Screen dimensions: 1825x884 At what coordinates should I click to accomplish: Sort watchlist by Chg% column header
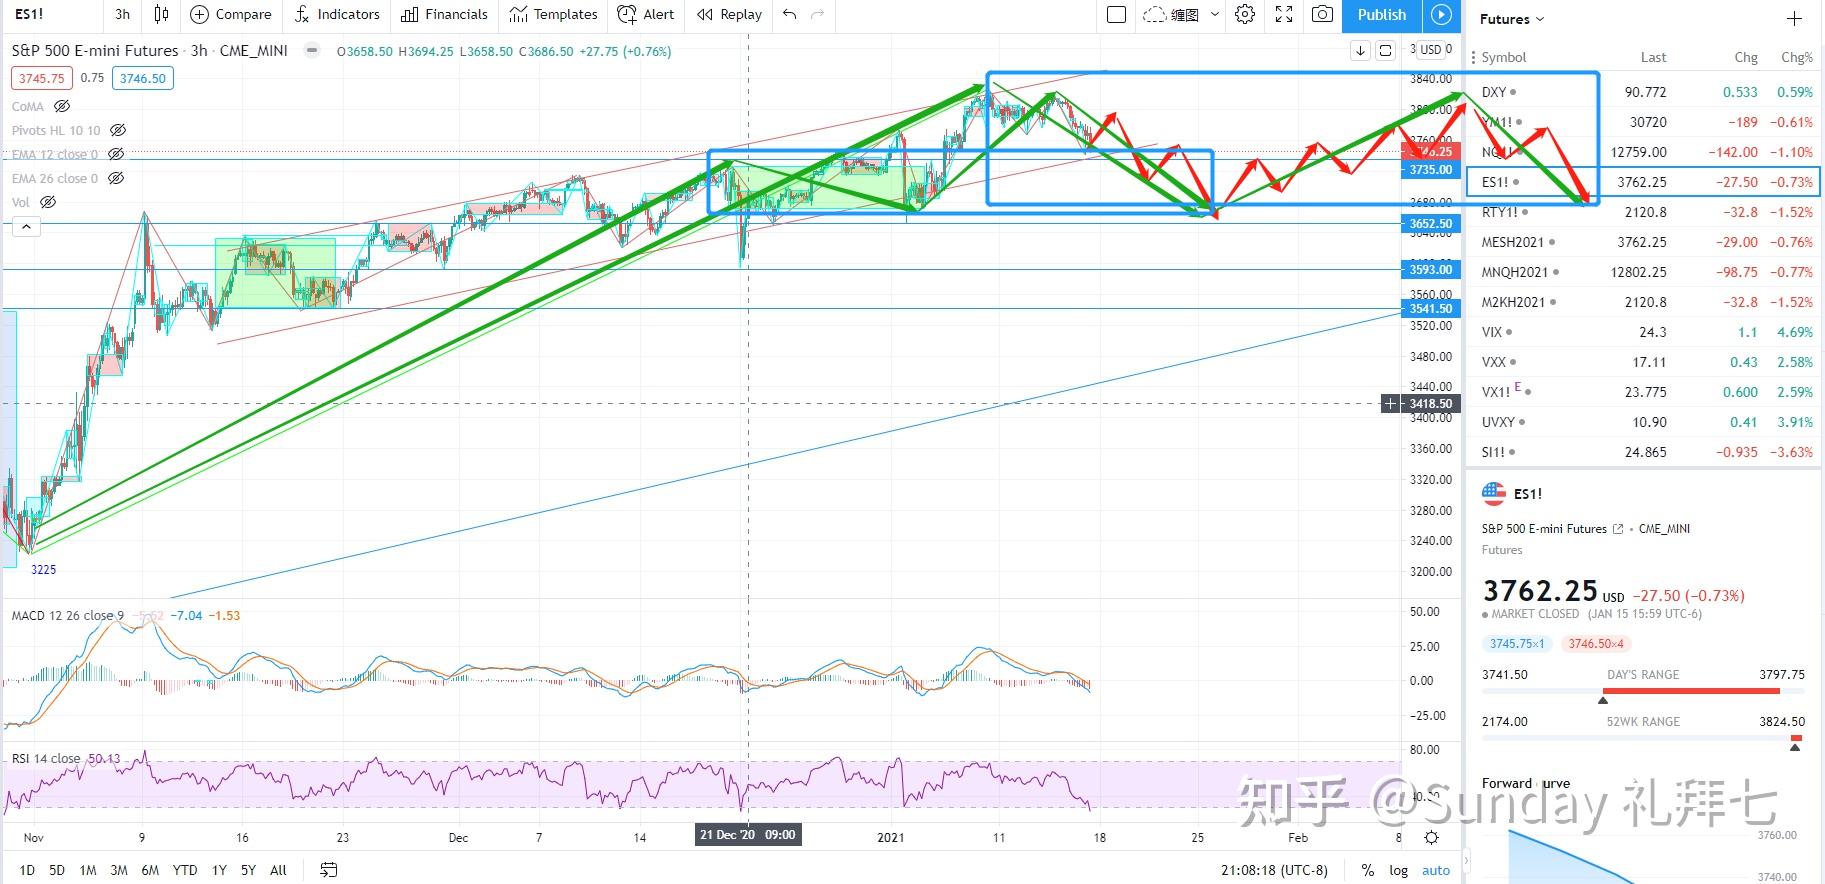1796,57
